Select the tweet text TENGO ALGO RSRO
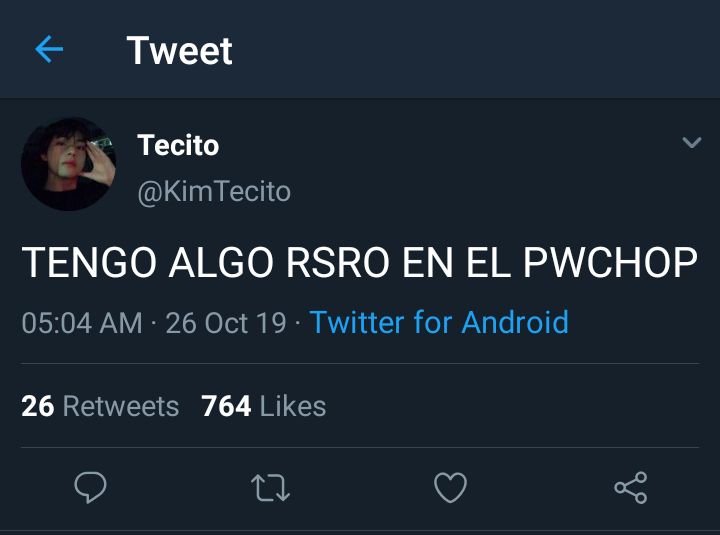 click(205, 263)
